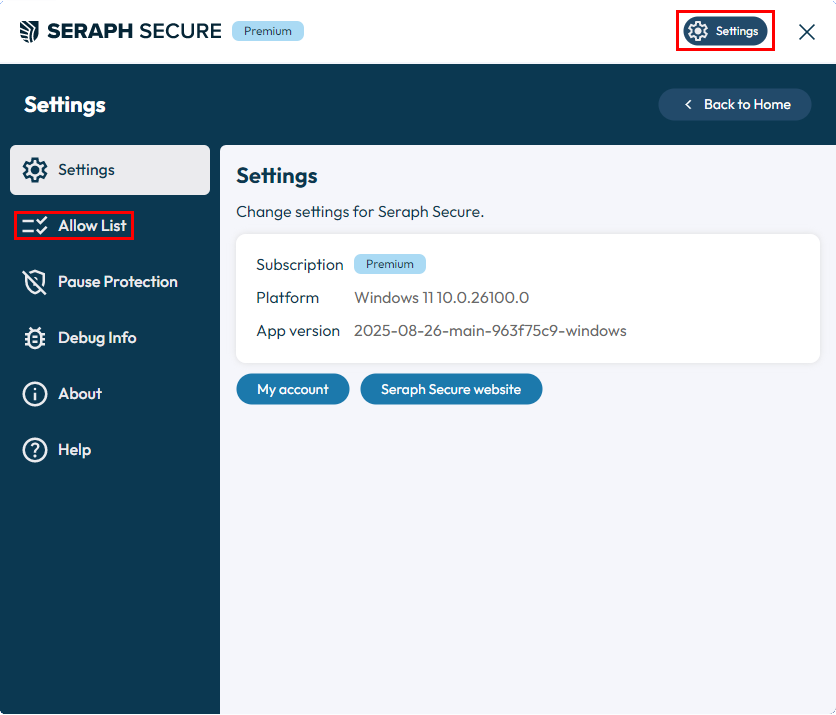
Task: Click the Settings heading in the dark banner
Action: click(x=65, y=105)
